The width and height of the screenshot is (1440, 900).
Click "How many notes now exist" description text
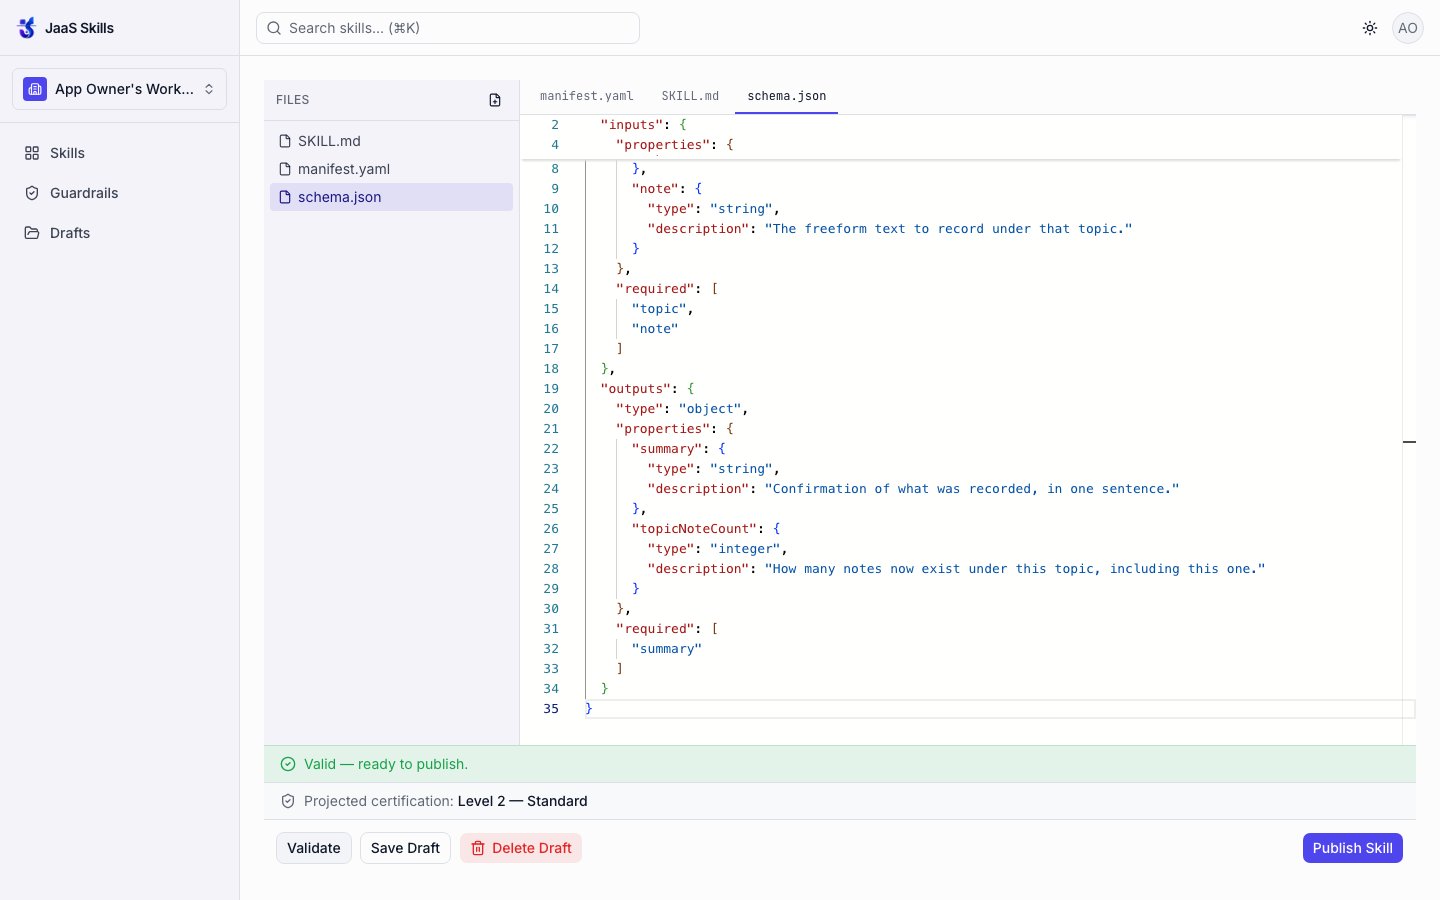pyautogui.click(x=1015, y=569)
